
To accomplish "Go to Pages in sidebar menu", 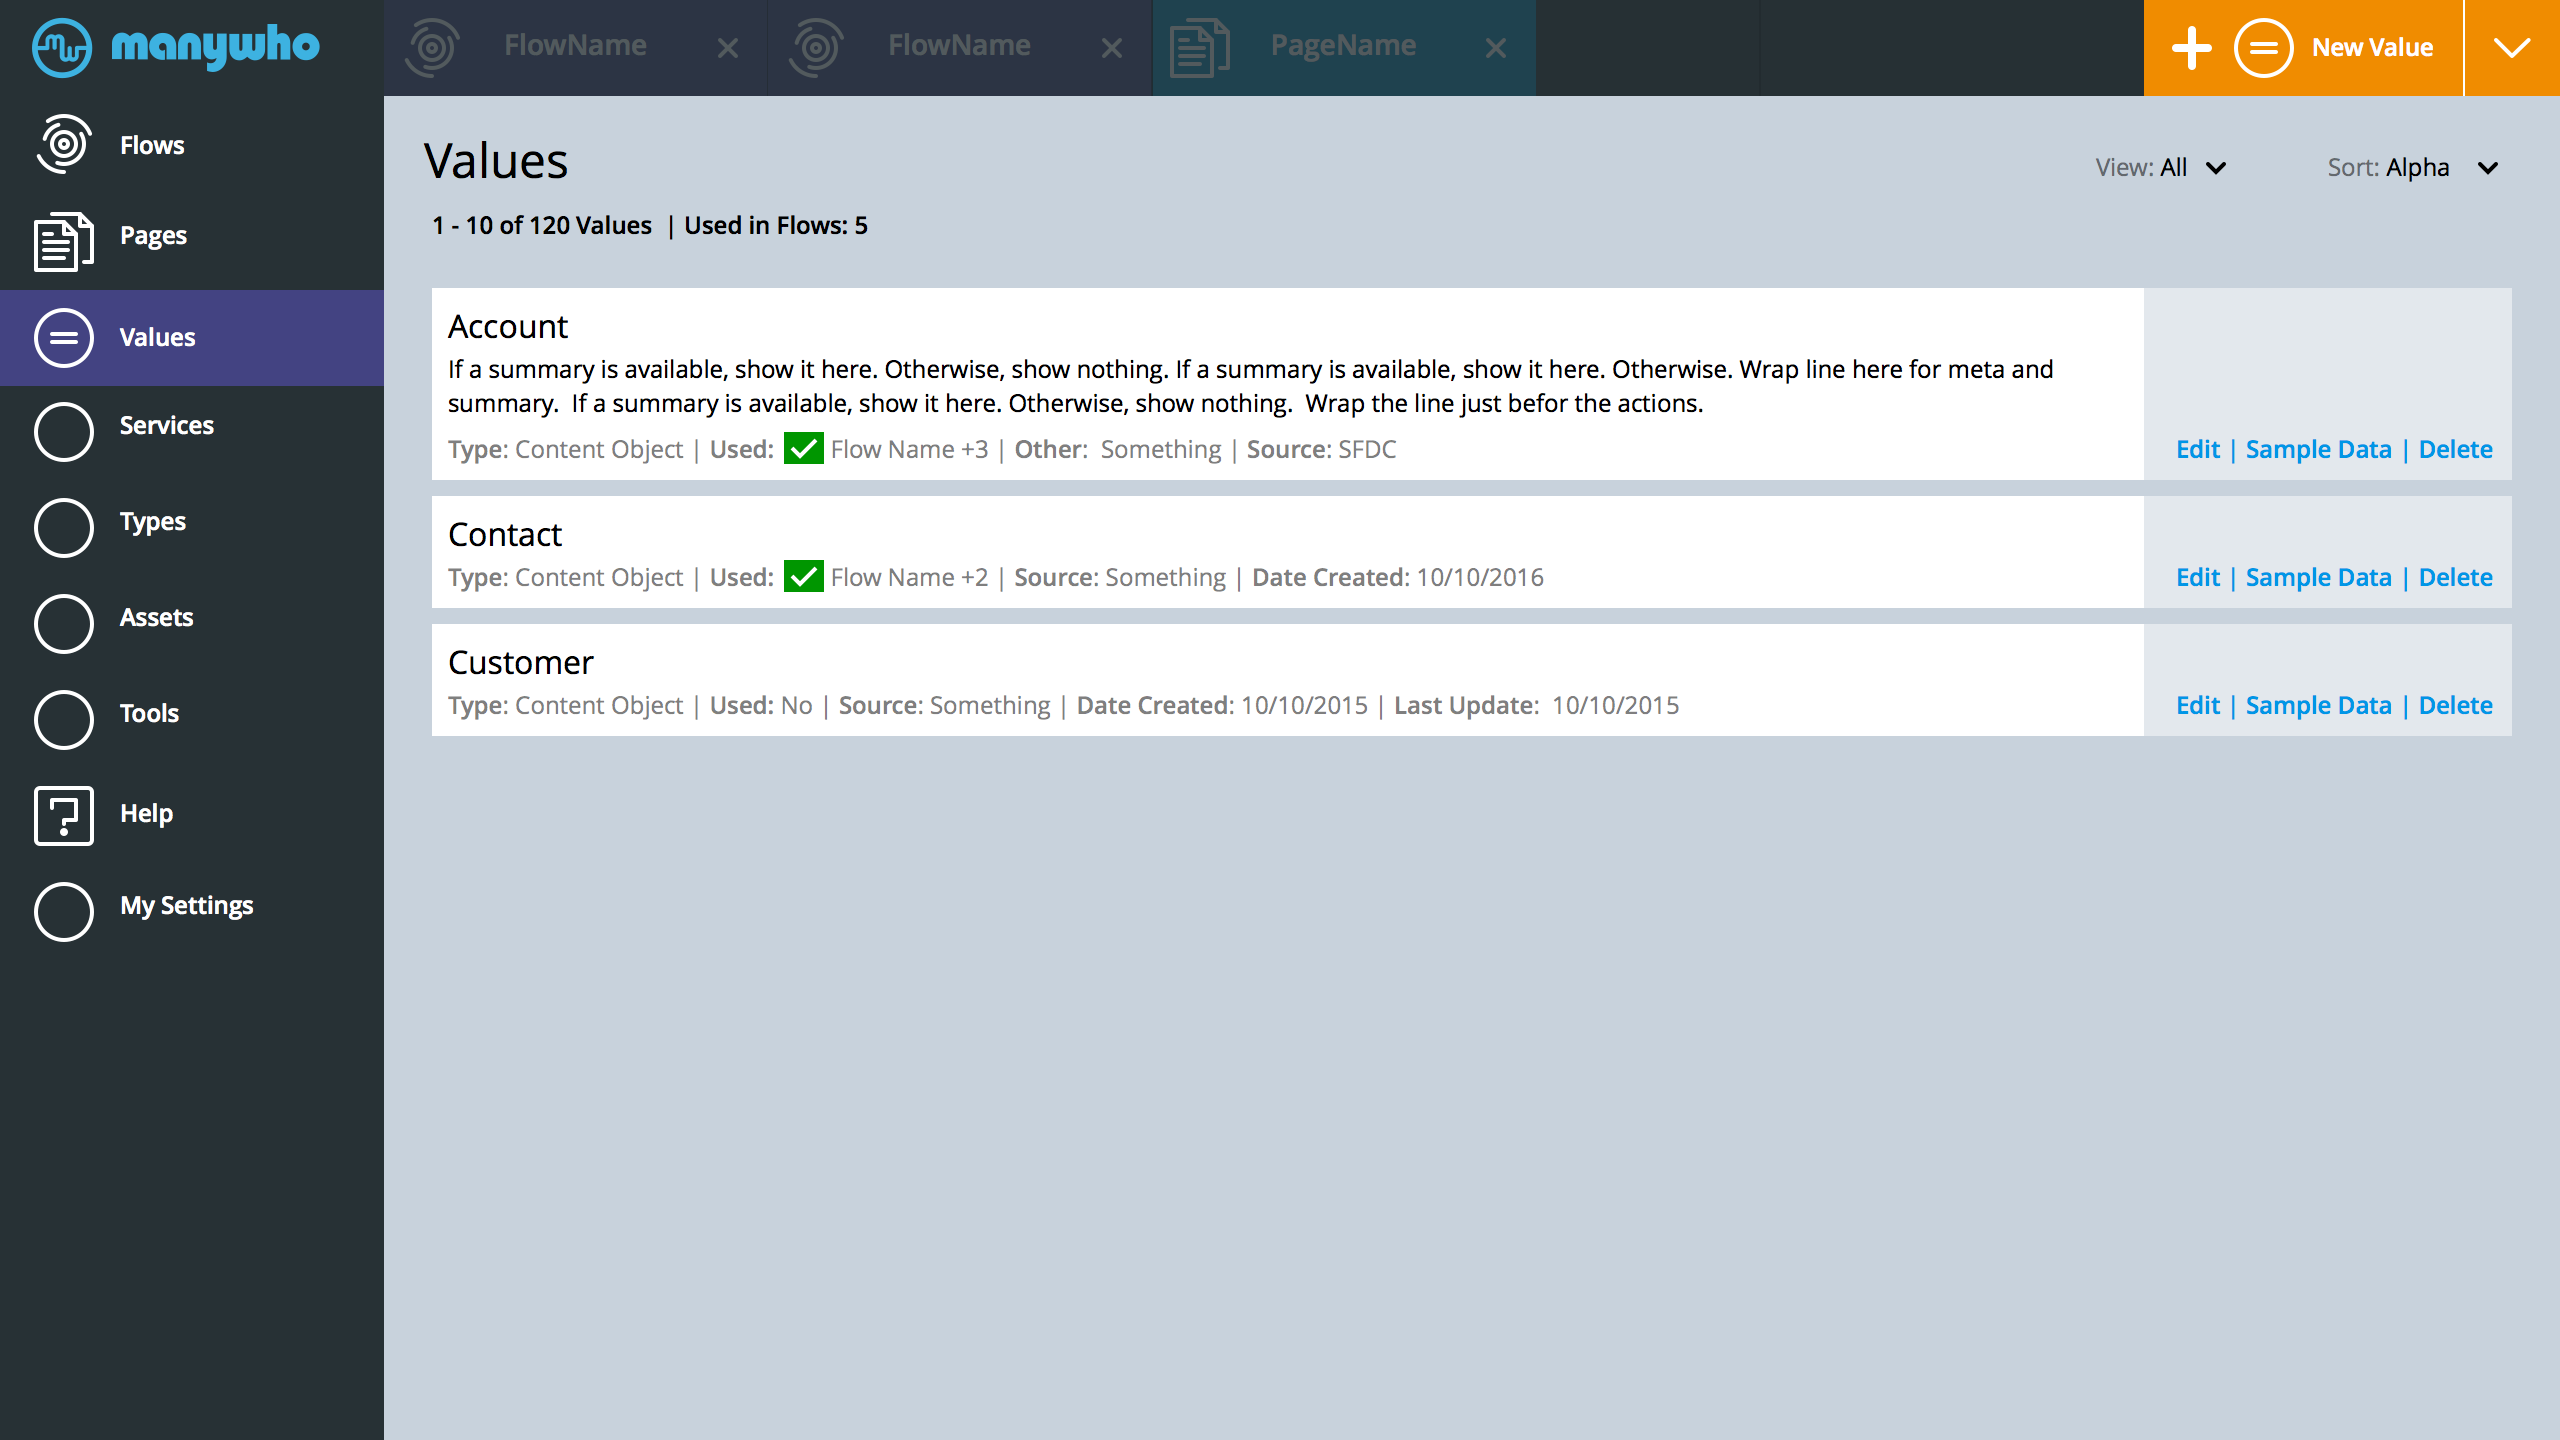I will 153,236.
